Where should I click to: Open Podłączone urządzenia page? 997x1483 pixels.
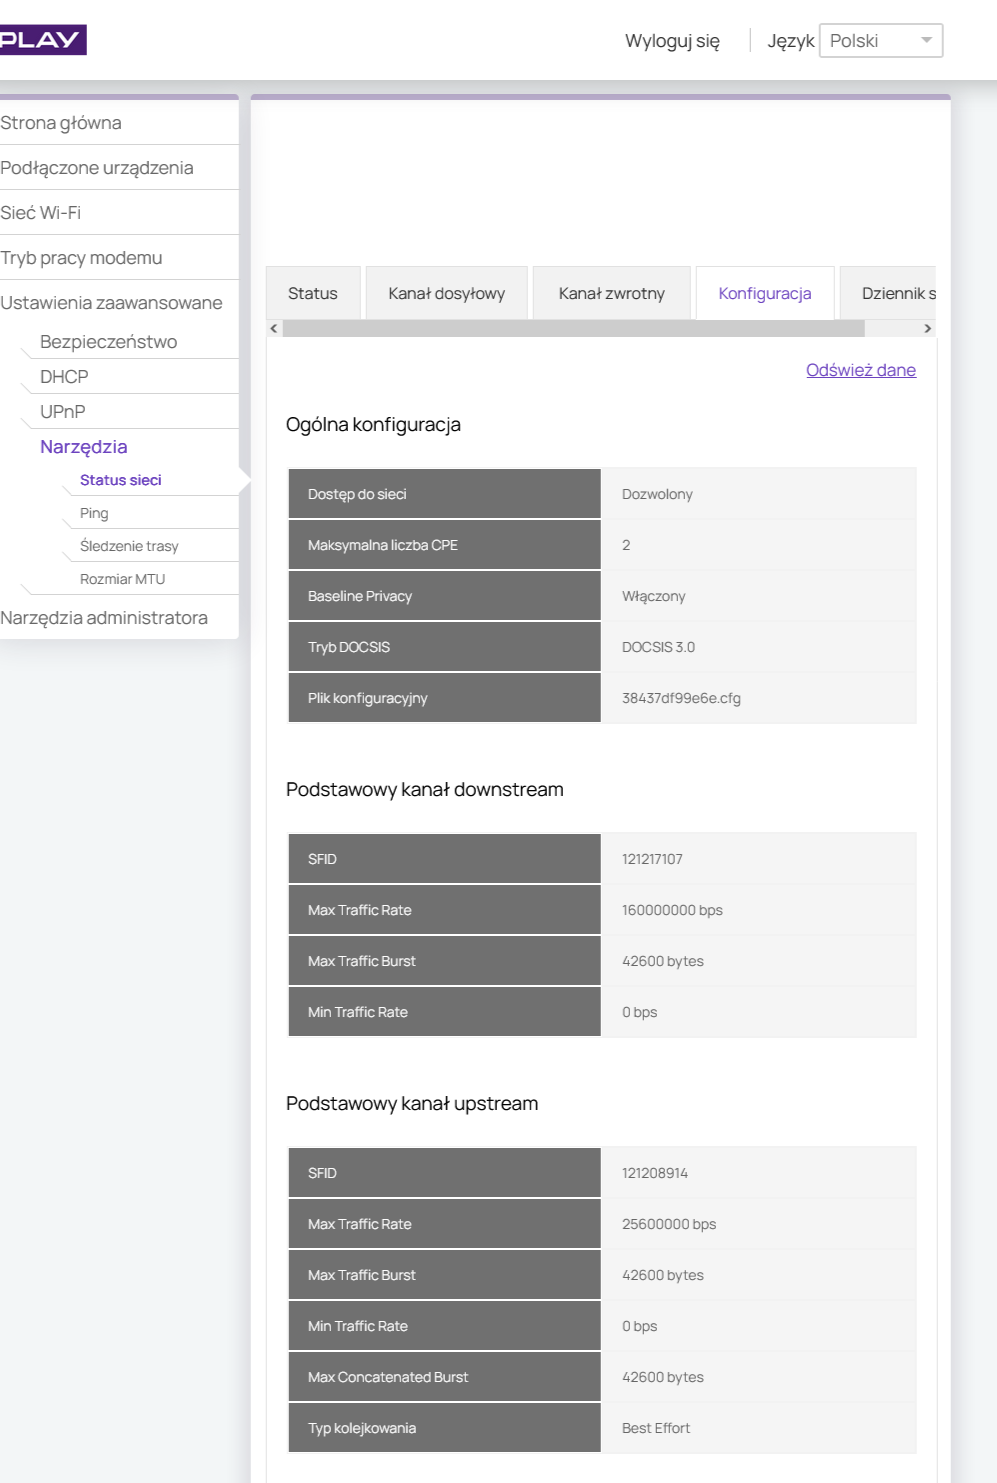pos(97,168)
